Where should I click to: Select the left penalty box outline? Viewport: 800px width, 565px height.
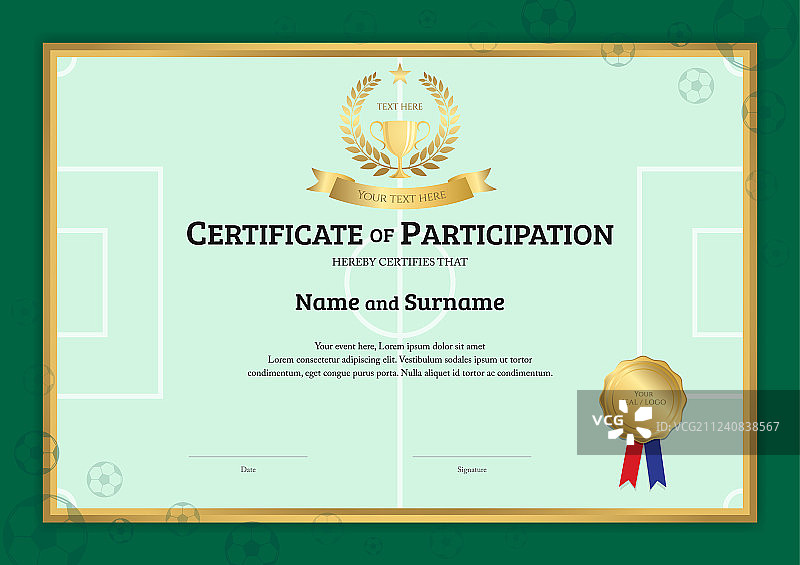tap(110, 282)
